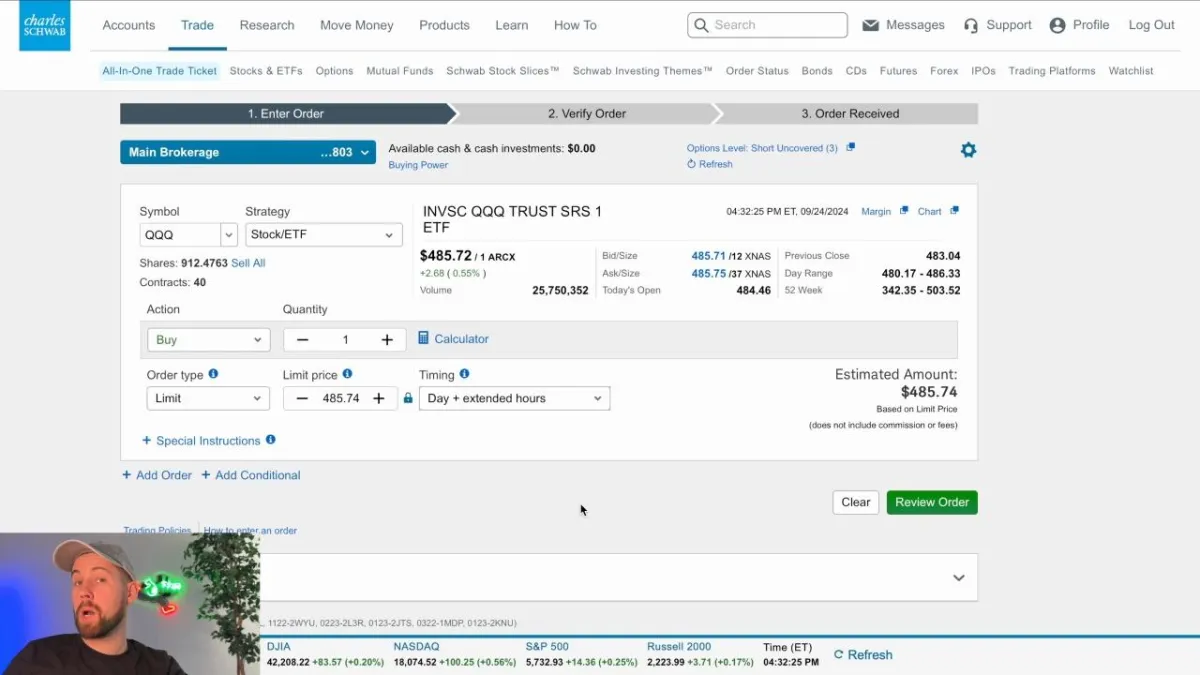Image resolution: width=1200 pixels, height=675 pixels.
Task: Go to Forex
Action: (x=944, y=71)
